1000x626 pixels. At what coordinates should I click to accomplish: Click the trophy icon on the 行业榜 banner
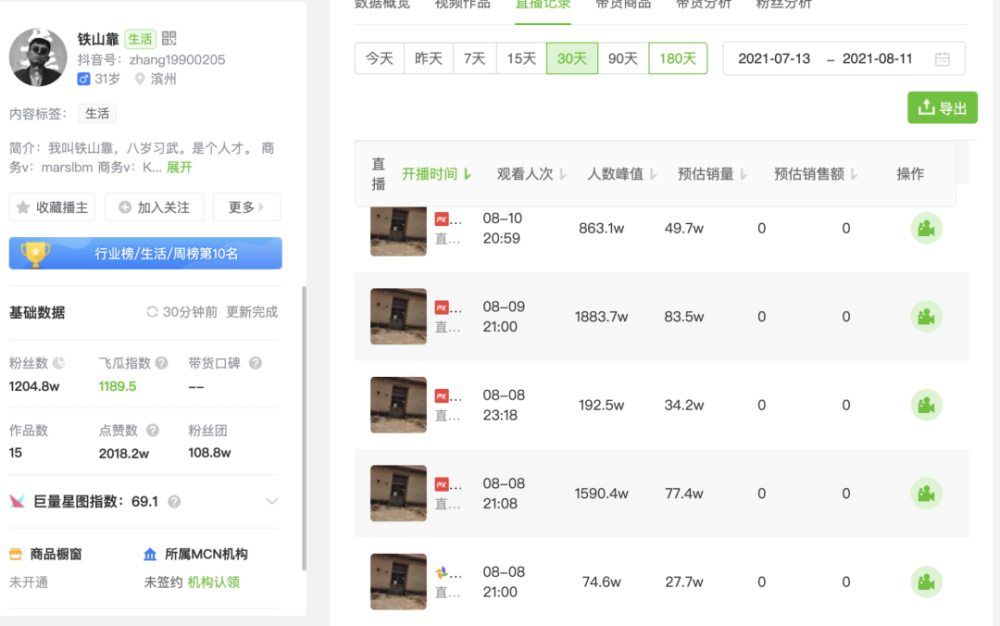38,253
